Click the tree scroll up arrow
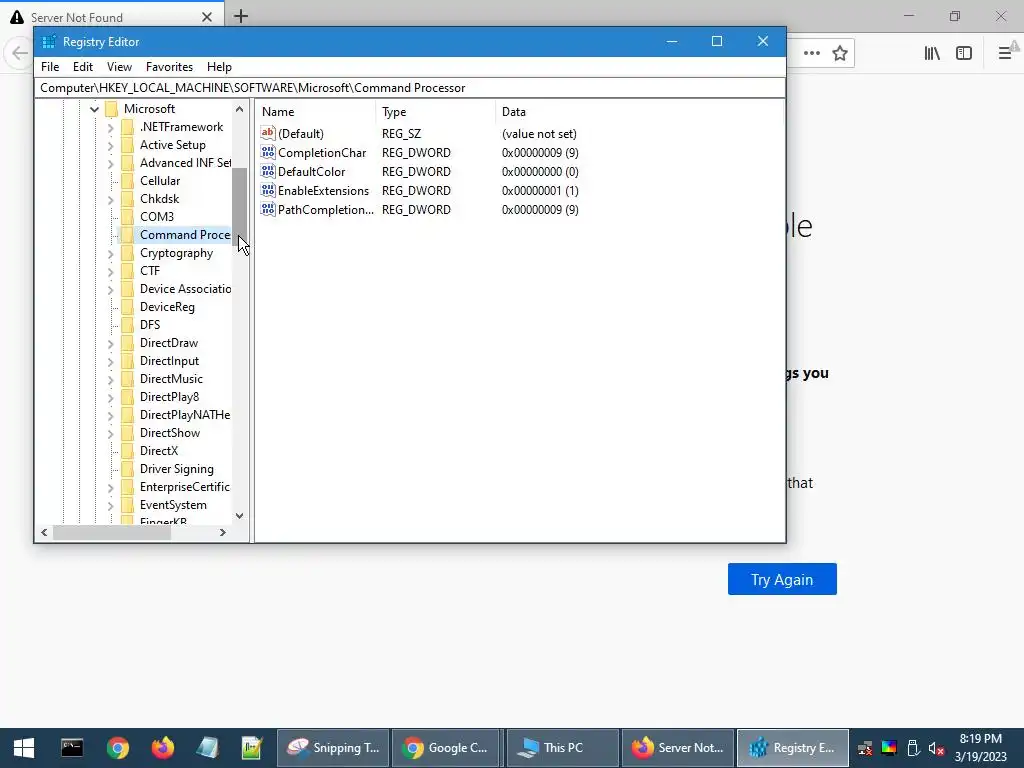The width and height of the screenshot is (1024, 768). (239, 109)
